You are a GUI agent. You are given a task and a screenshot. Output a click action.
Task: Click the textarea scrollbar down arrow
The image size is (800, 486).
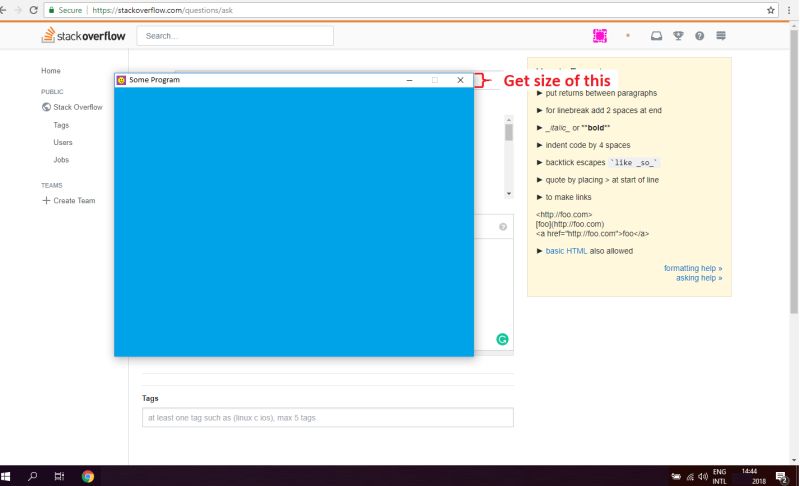point(509,194)
